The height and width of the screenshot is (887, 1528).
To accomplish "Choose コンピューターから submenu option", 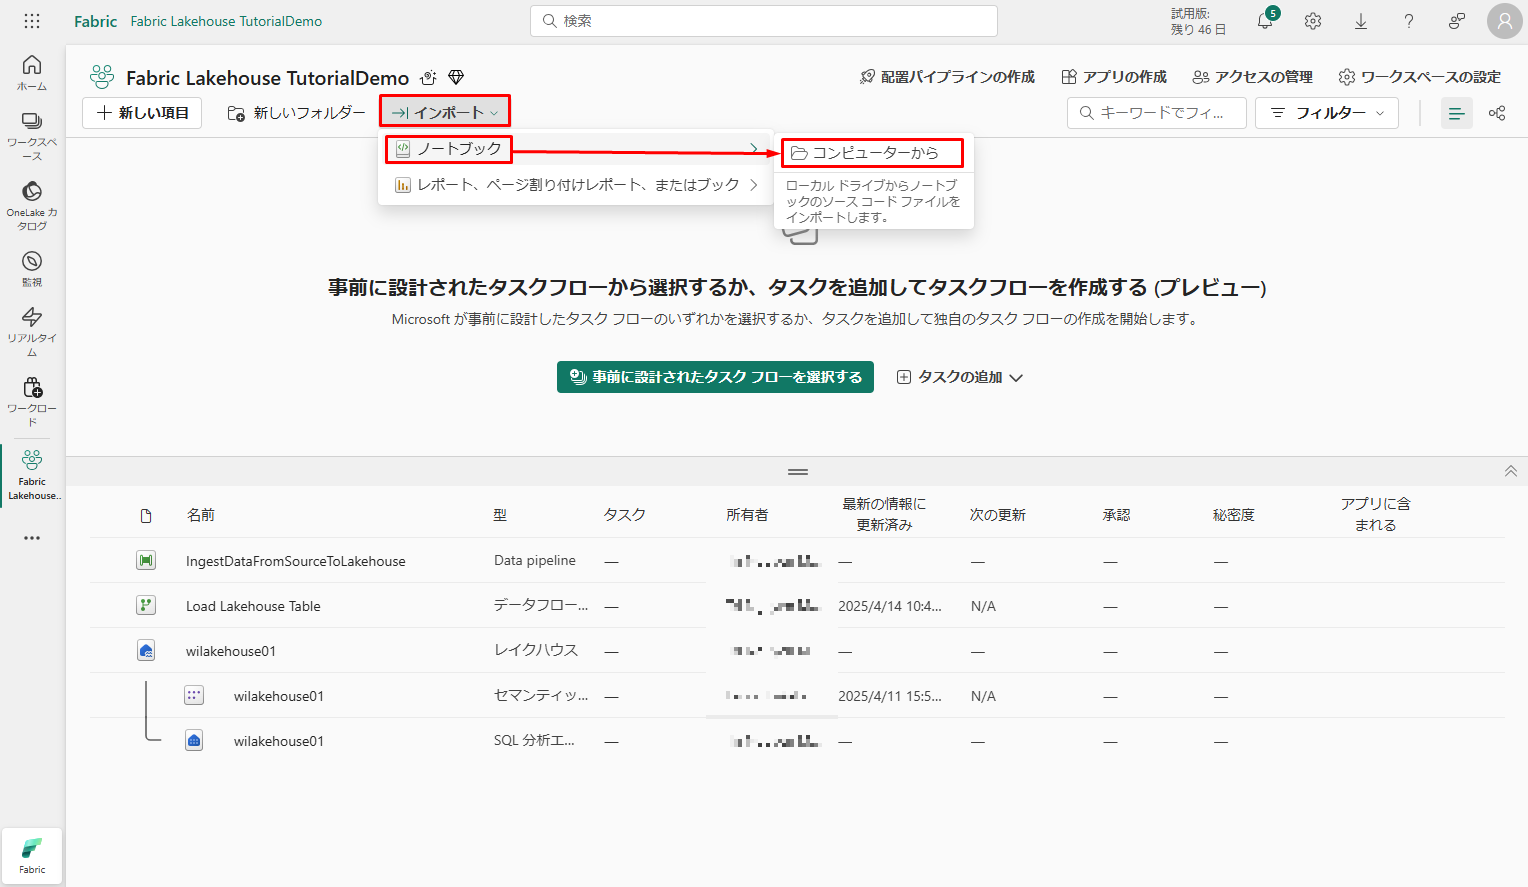I will pyautogui.click(x=872, y=153).
